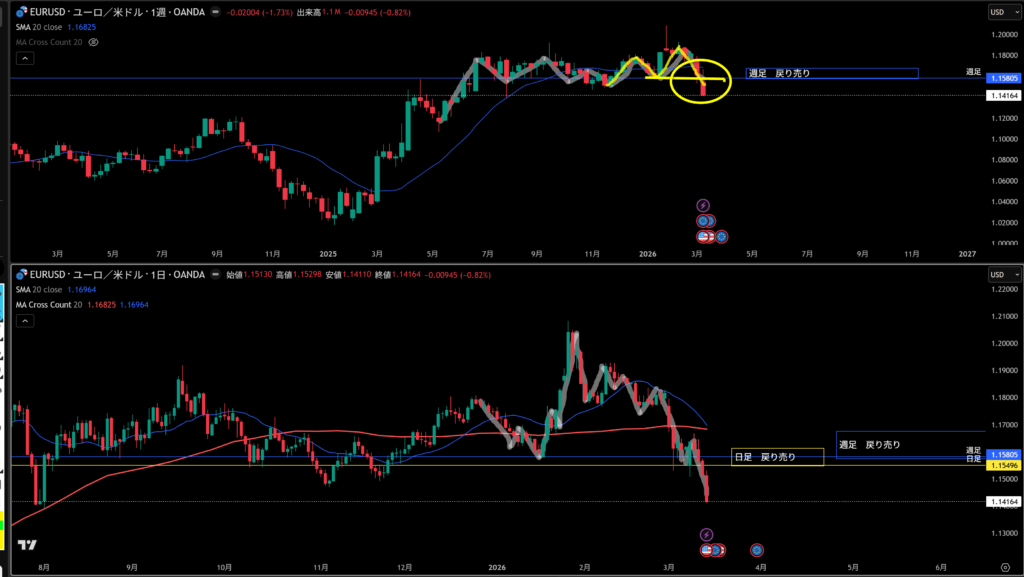Open the USD currency dropdown on weekly chart

pos(1000,12)
